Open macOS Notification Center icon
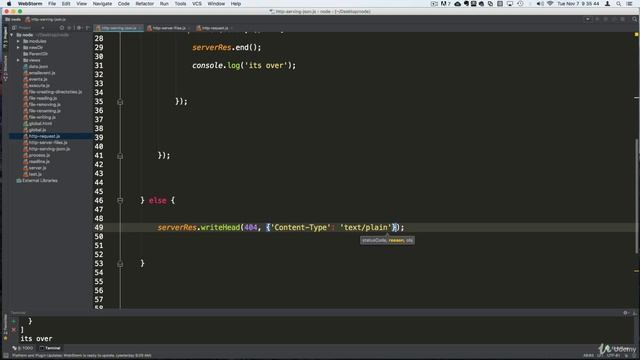Screen dimensions: 640x360 coord(629,4)
